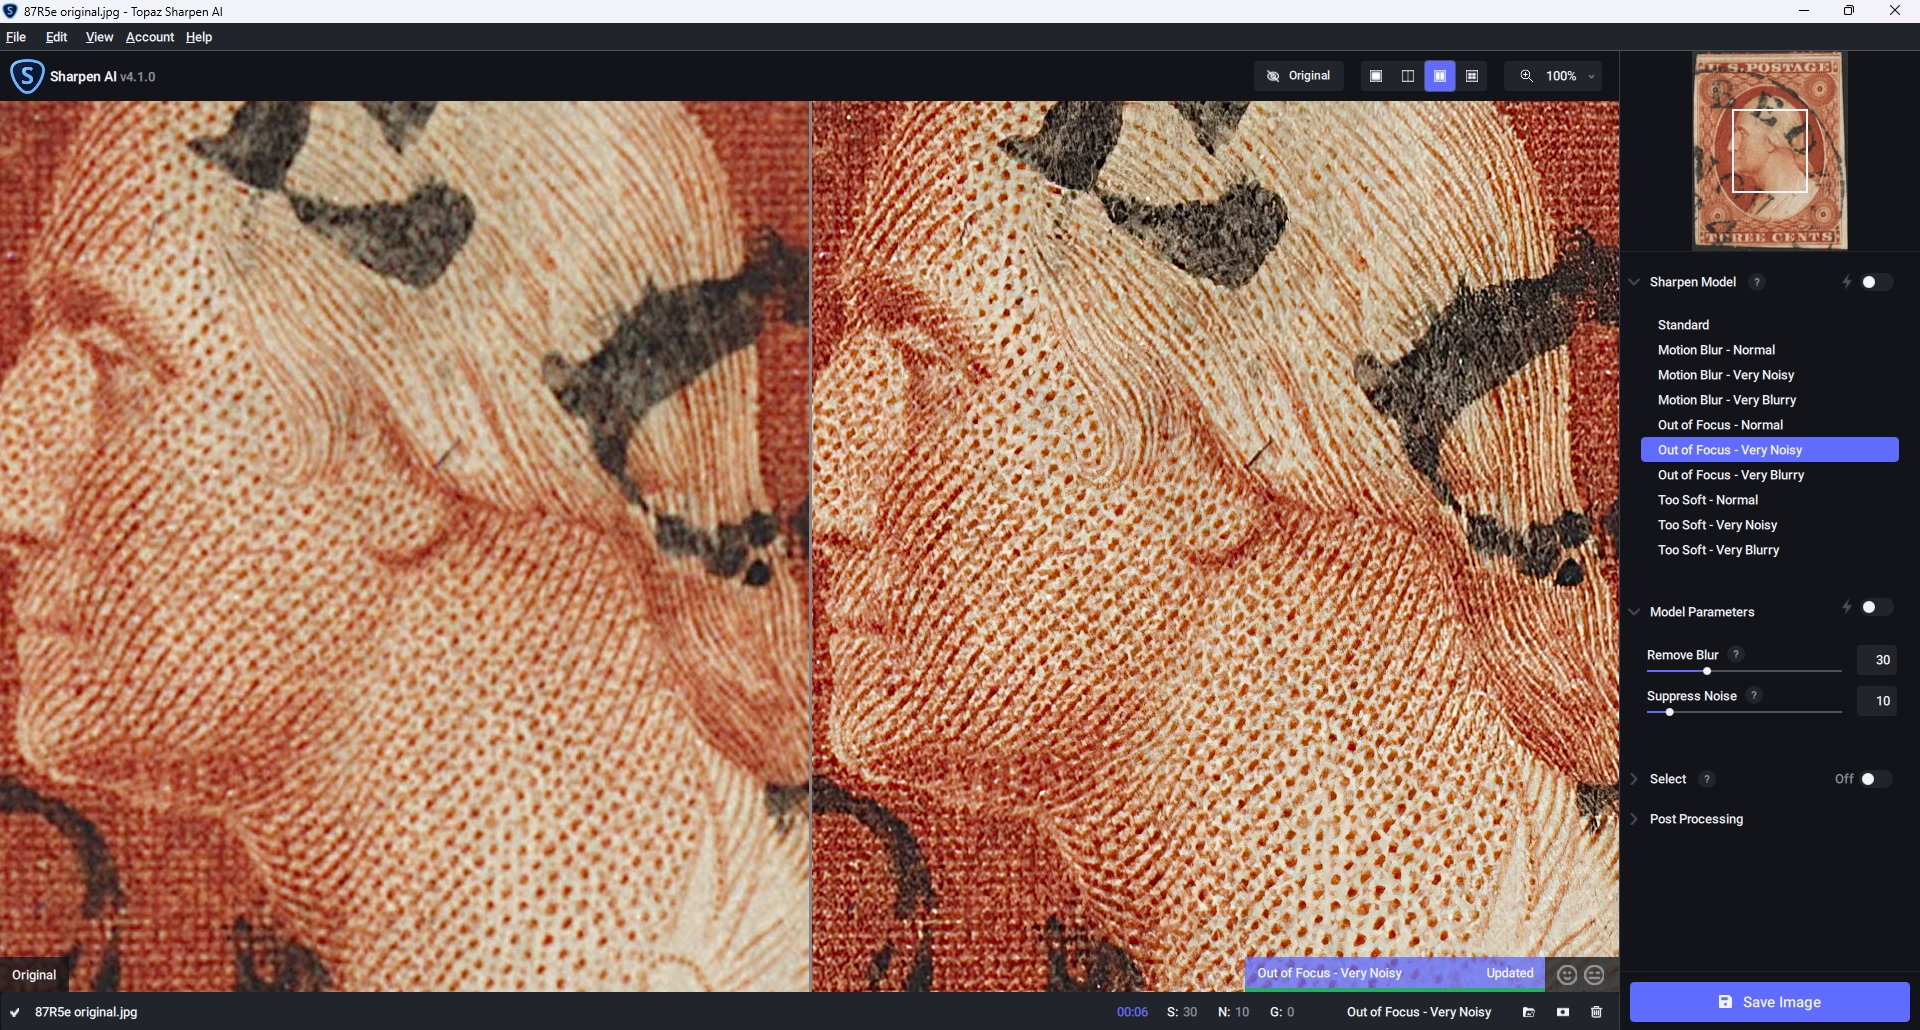Click the Original label on left preview
Viewport: 1920px width, 1030px height.
pos(34,975)
